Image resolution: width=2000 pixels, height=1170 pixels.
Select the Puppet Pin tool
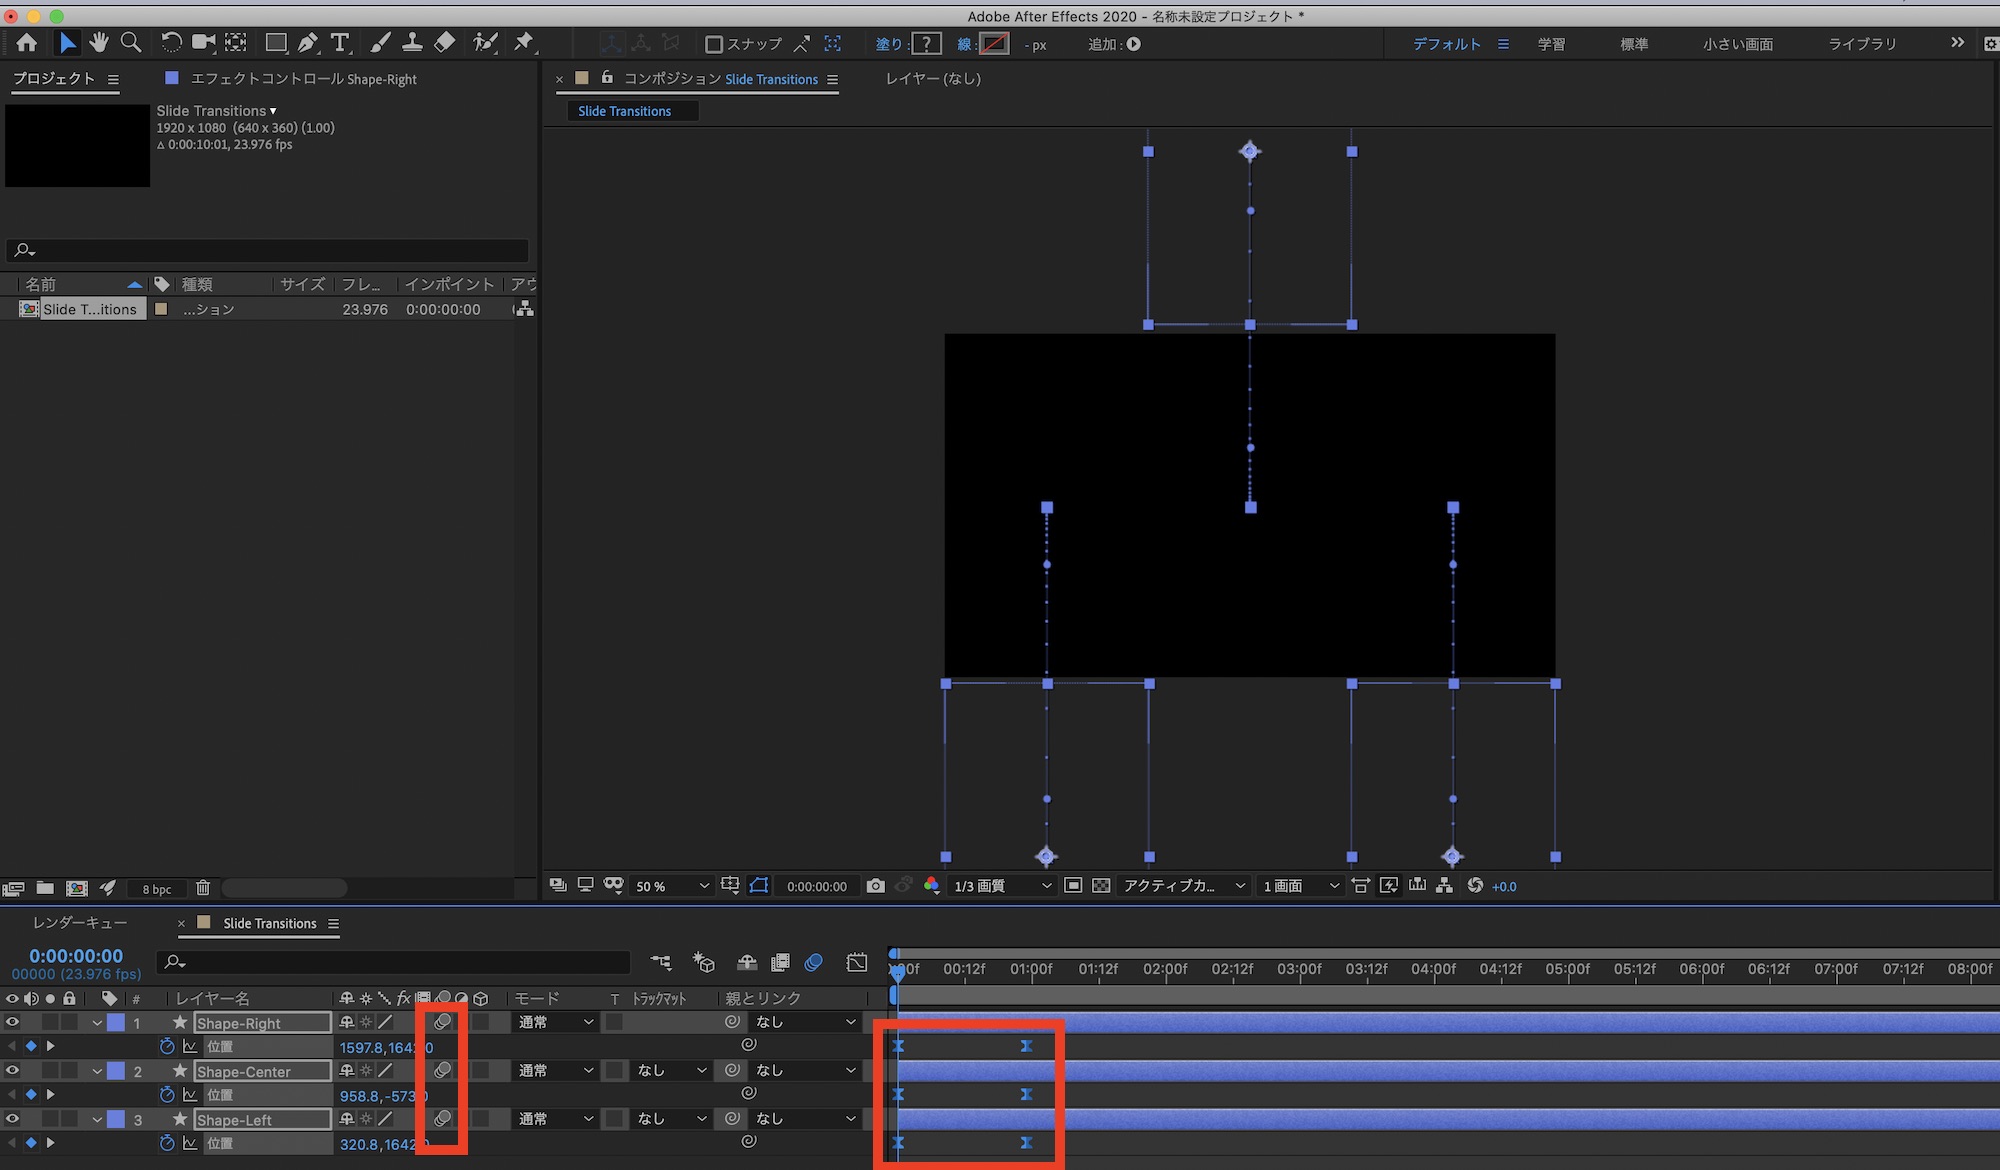[523, 42]
